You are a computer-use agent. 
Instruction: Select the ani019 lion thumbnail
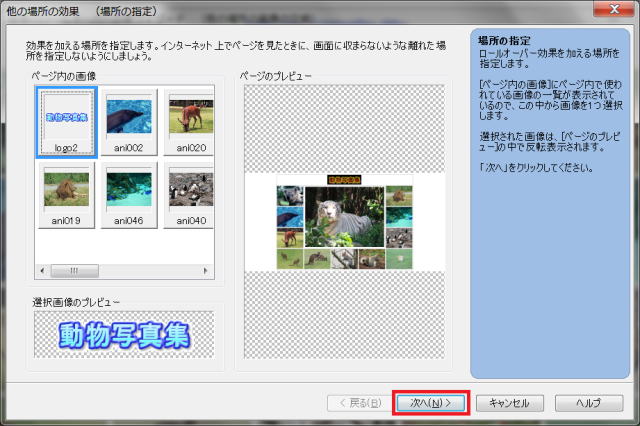(x=67, y=195)
